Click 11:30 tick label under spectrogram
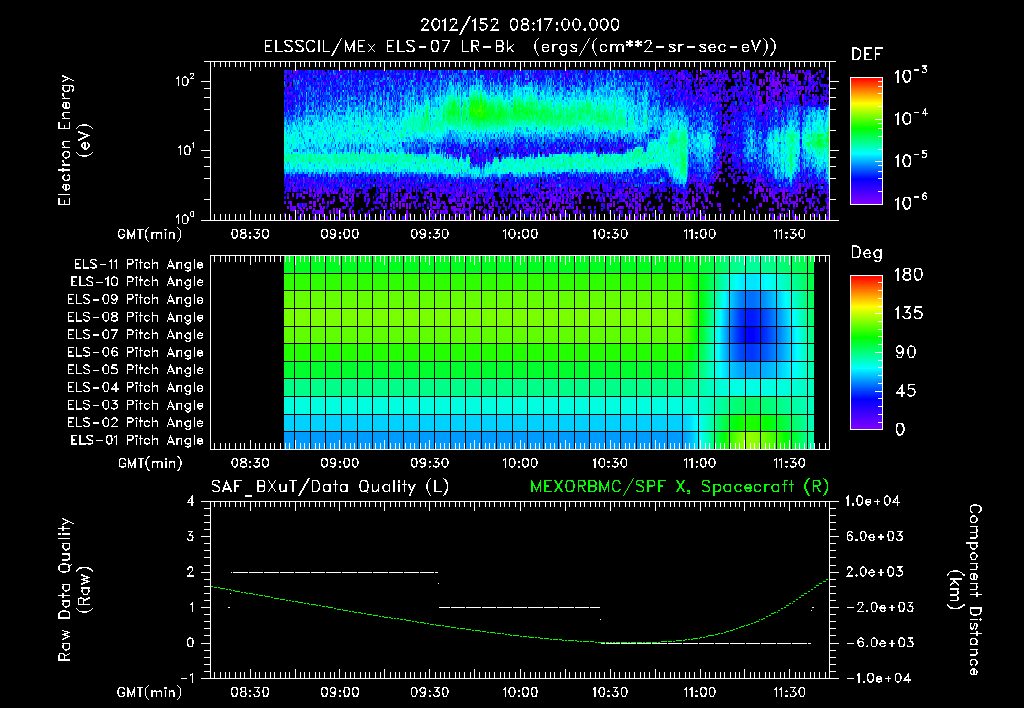 pos(789,234)
